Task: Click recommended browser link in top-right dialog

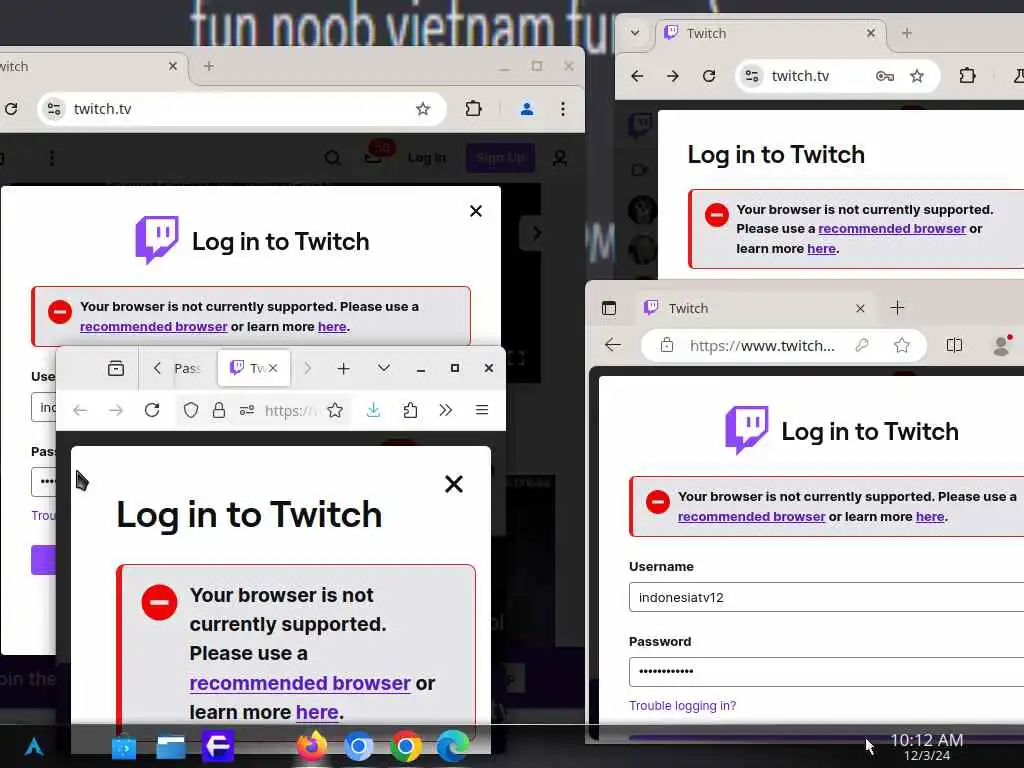Action: (892, 229)
